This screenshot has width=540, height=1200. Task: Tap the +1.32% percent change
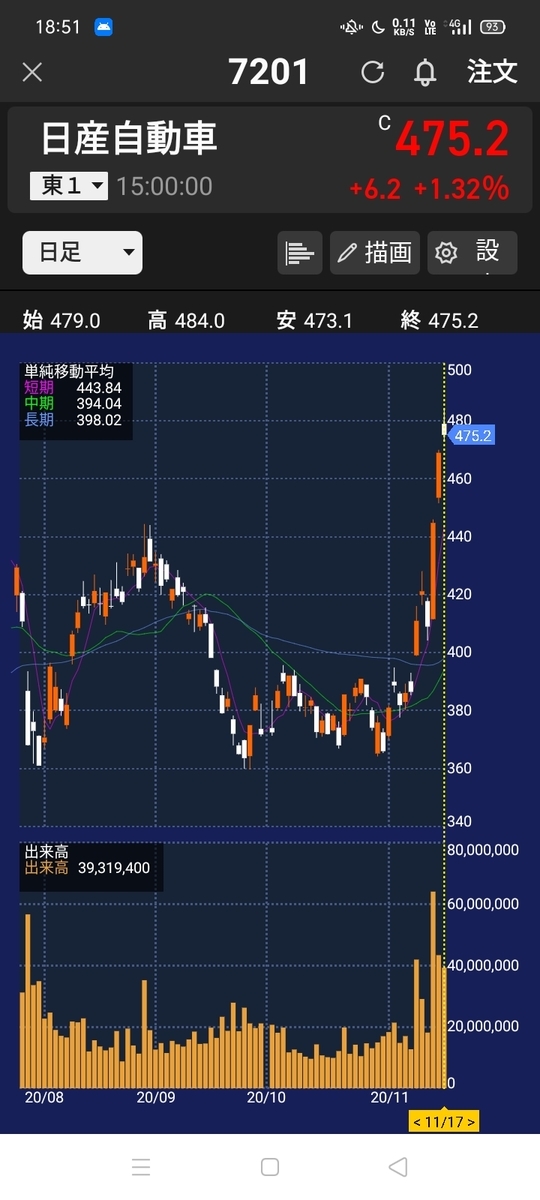(462, 188)
